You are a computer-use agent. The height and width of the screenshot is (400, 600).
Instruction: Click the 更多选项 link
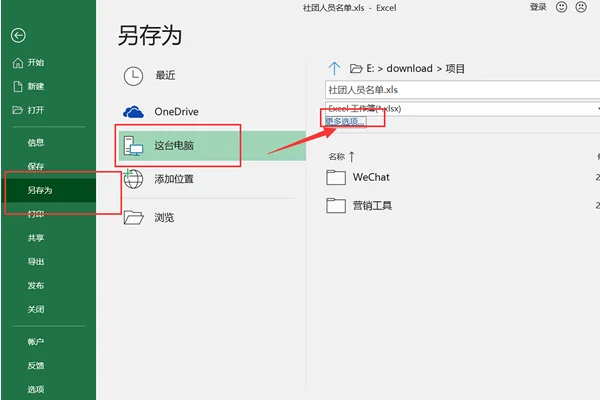[346, 122]
